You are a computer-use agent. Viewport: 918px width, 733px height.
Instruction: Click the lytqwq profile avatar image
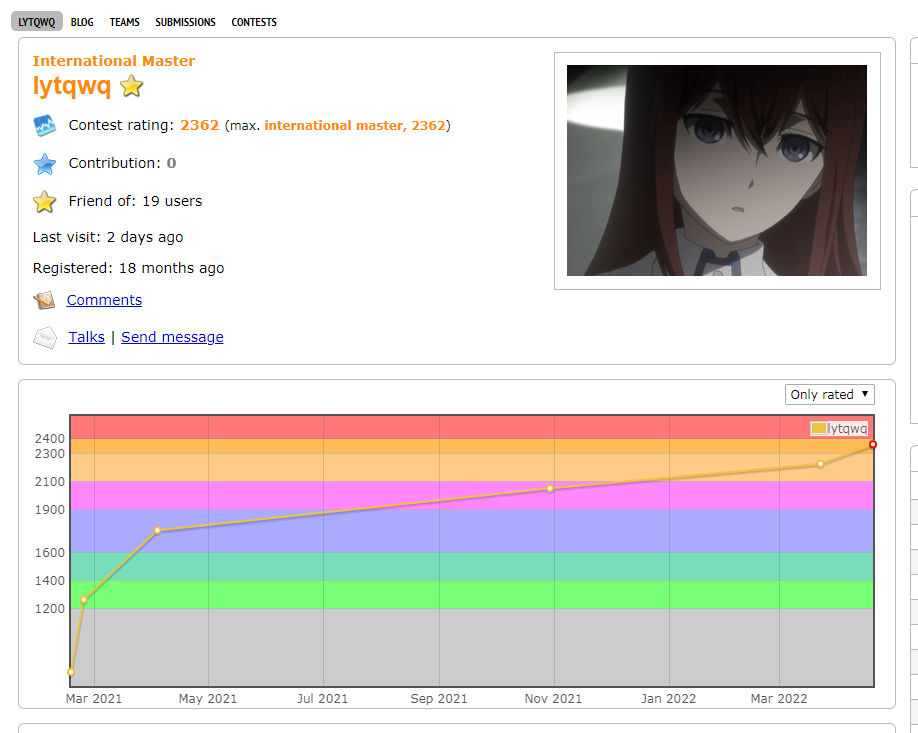[x=717, y=170]
